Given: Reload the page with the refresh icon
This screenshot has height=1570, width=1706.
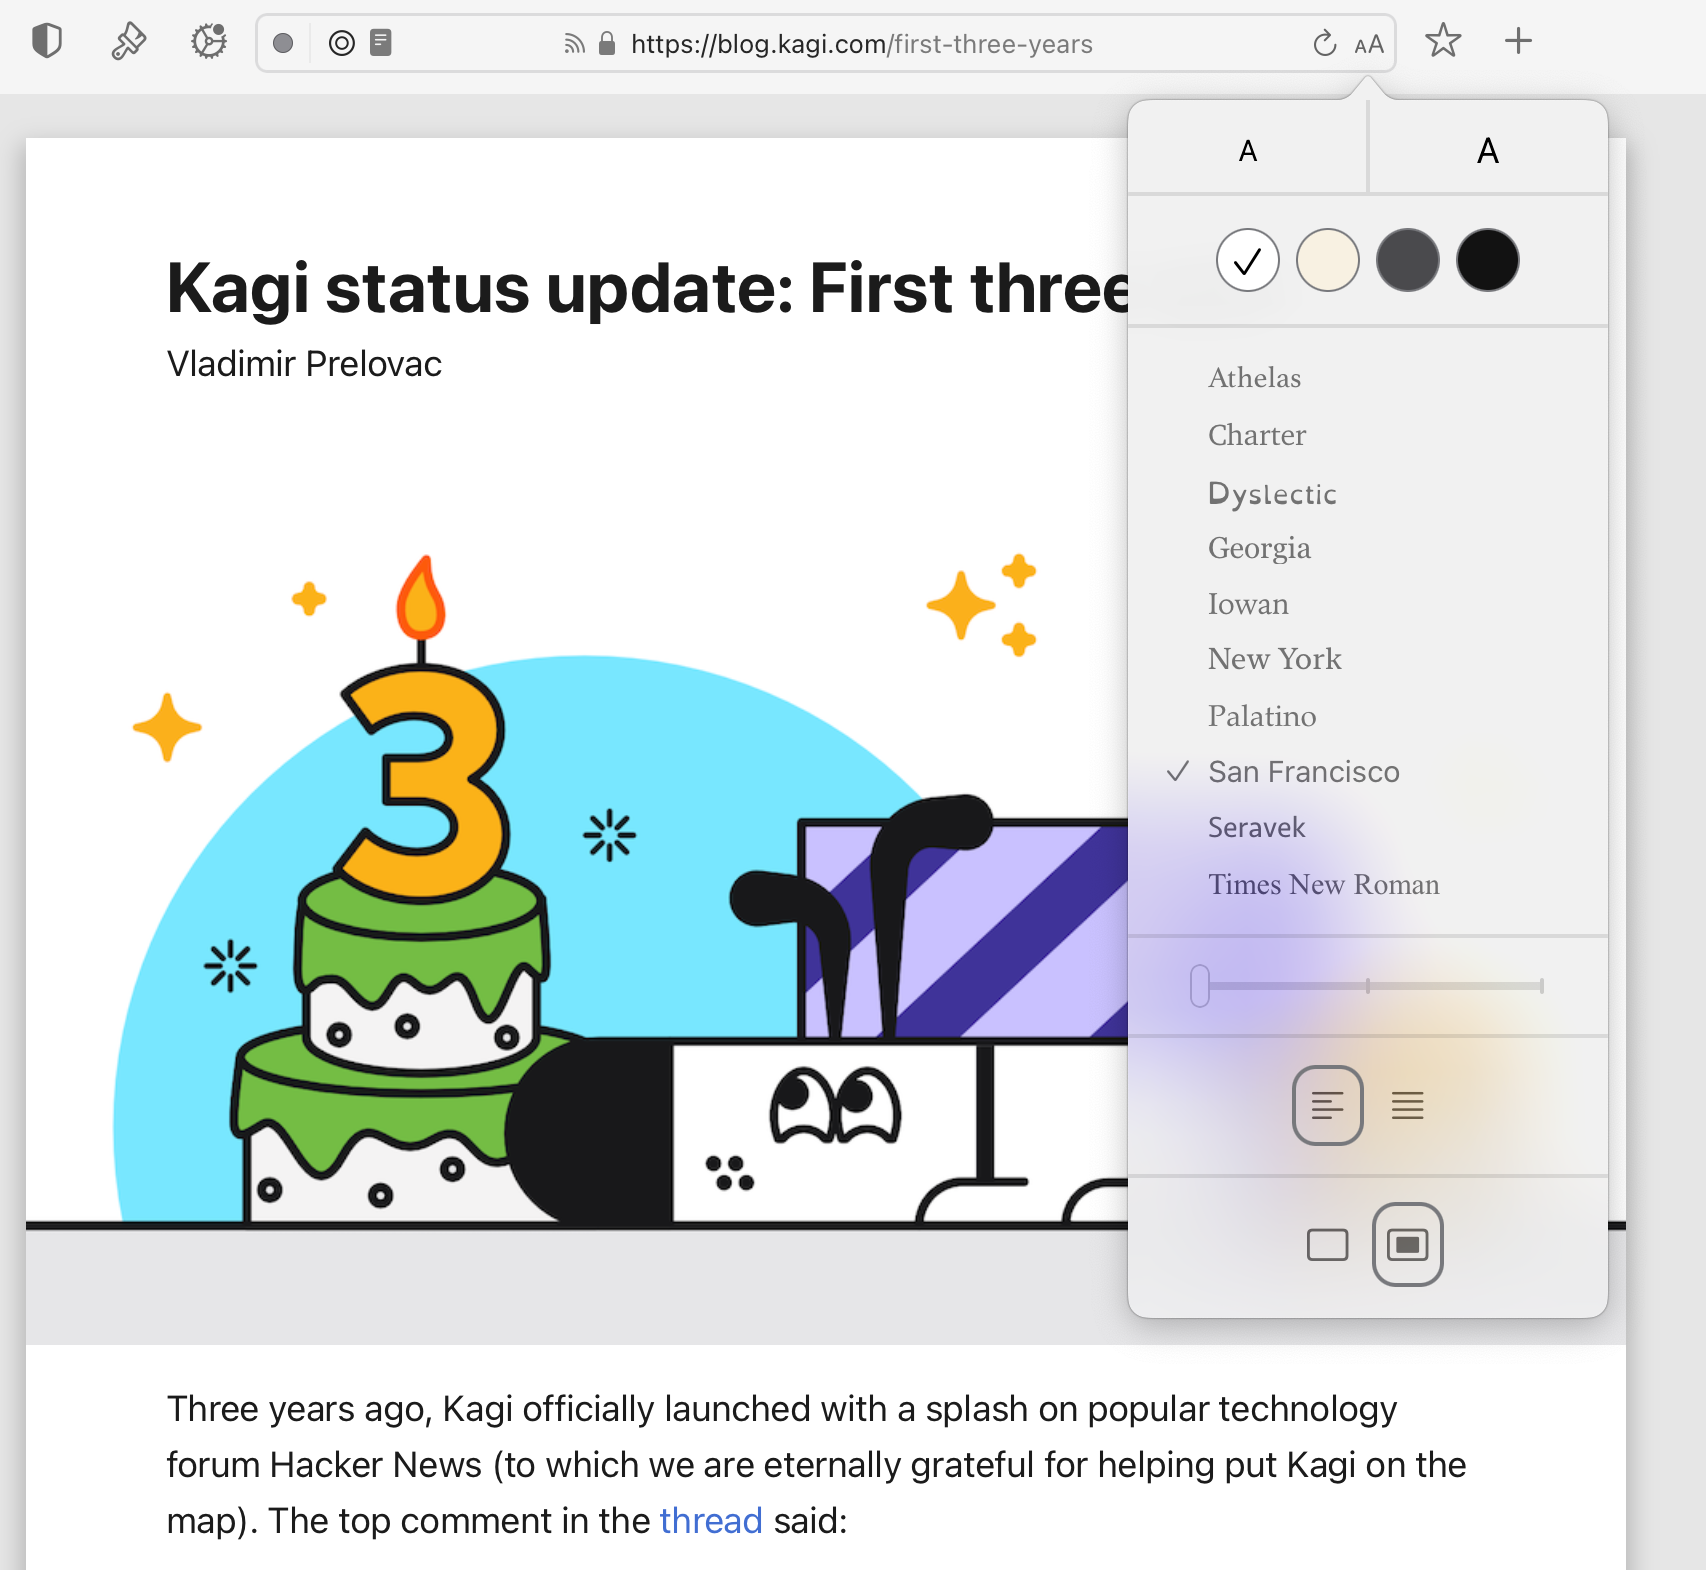Looking at the screenshot, I should click(x=1324, y=44).
